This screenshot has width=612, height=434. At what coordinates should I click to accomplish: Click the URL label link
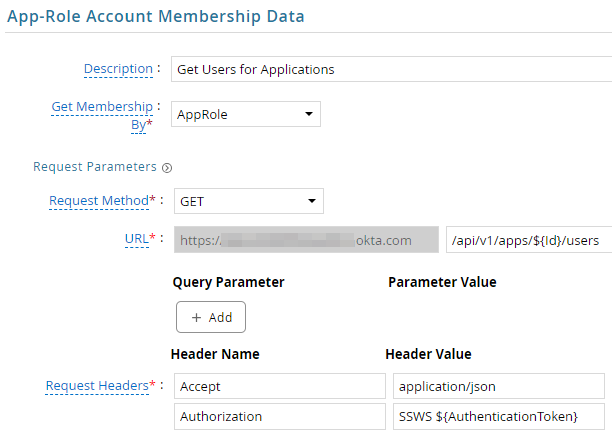click(137, 238)
